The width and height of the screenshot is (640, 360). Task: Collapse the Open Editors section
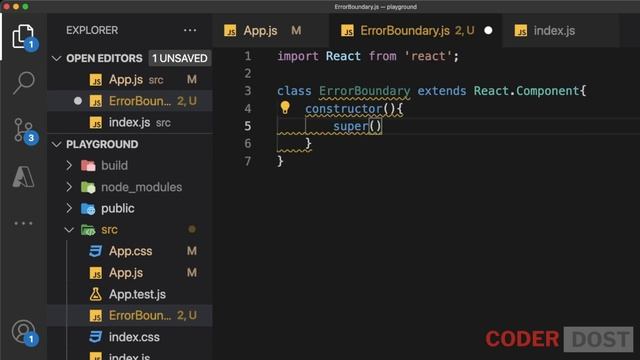(56, 58)
